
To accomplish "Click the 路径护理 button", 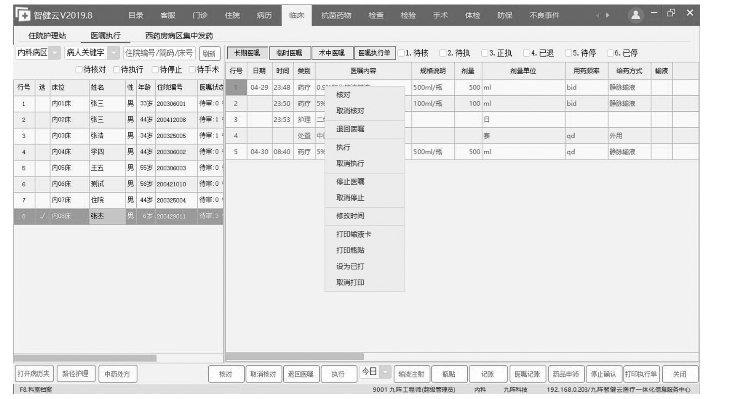I will [75, 373].
